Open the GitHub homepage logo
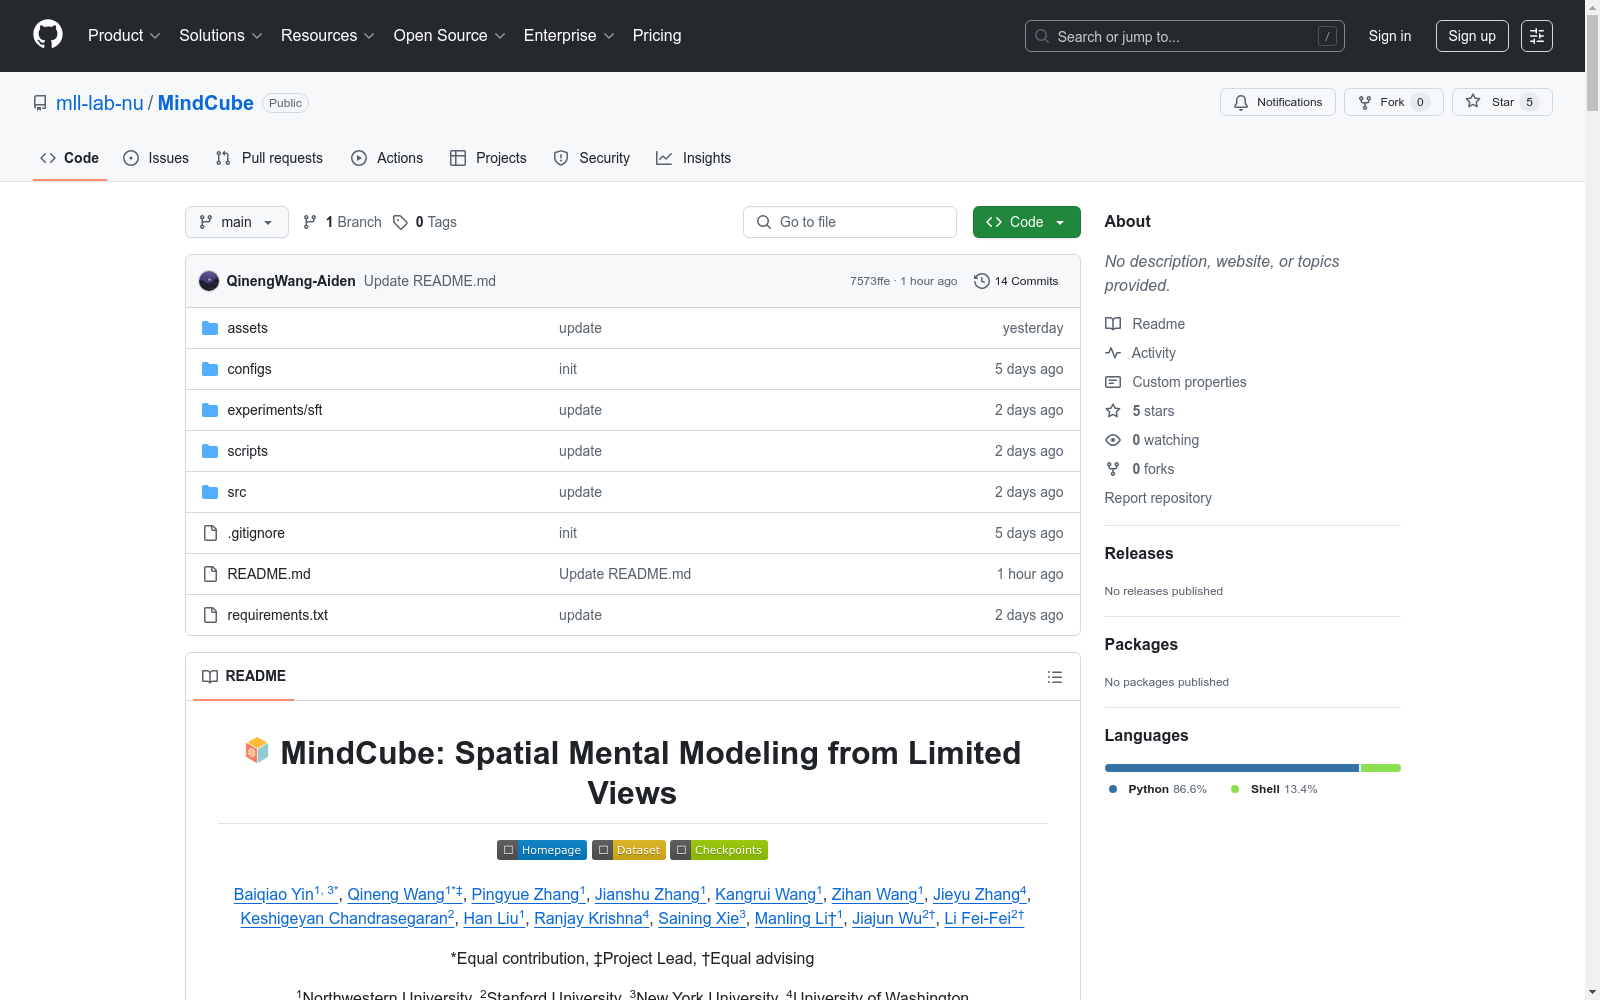1600x1000 pixels. [x=48, y=35]
